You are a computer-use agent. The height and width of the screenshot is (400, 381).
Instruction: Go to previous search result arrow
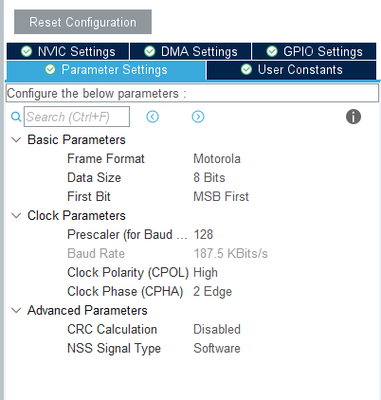pyautogui.click(x=153, y=117)
